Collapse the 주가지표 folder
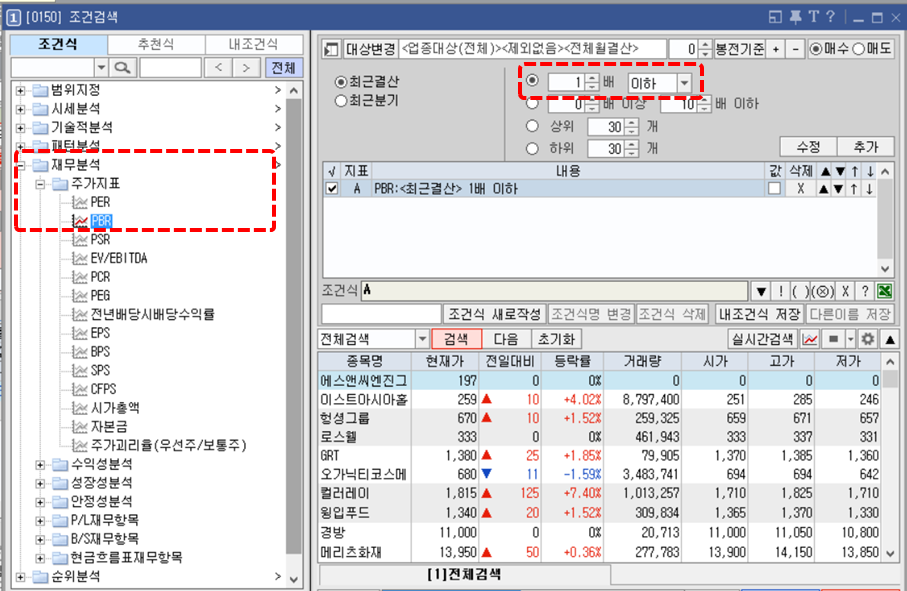 (x=40, y=184)
